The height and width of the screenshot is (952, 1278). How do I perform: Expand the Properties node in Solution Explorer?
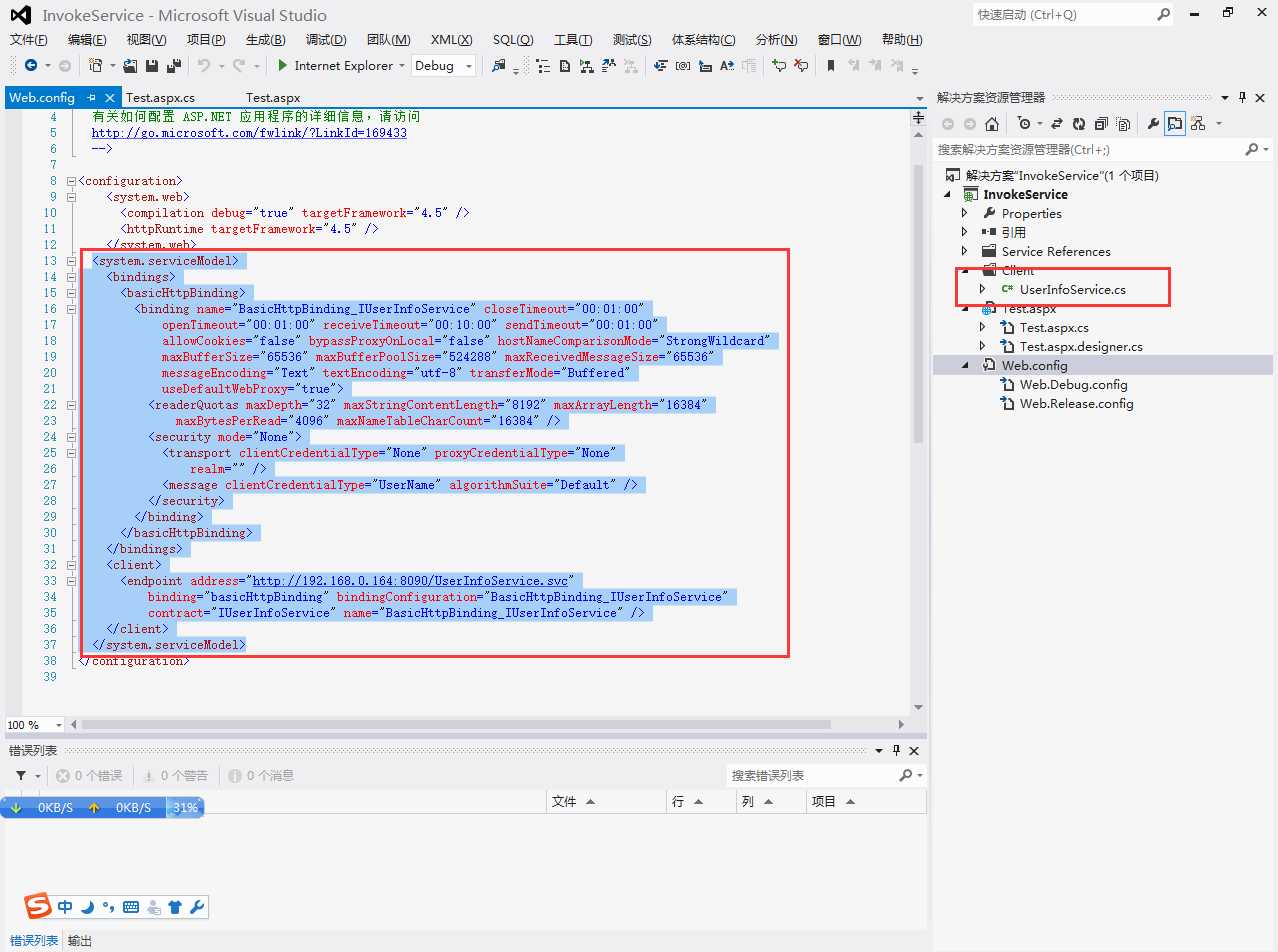tap(965, 213)
